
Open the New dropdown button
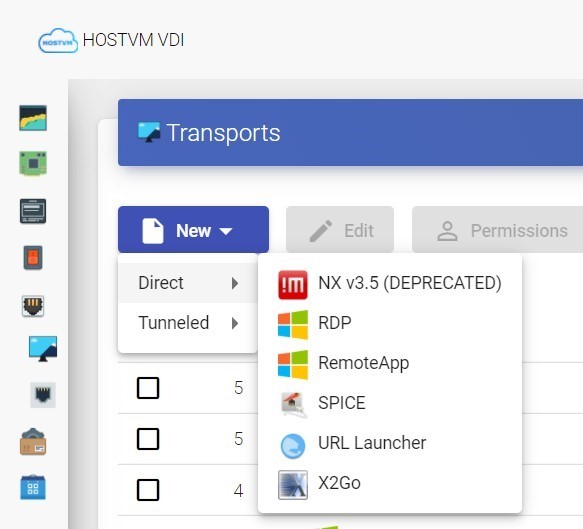click(193, 230)
